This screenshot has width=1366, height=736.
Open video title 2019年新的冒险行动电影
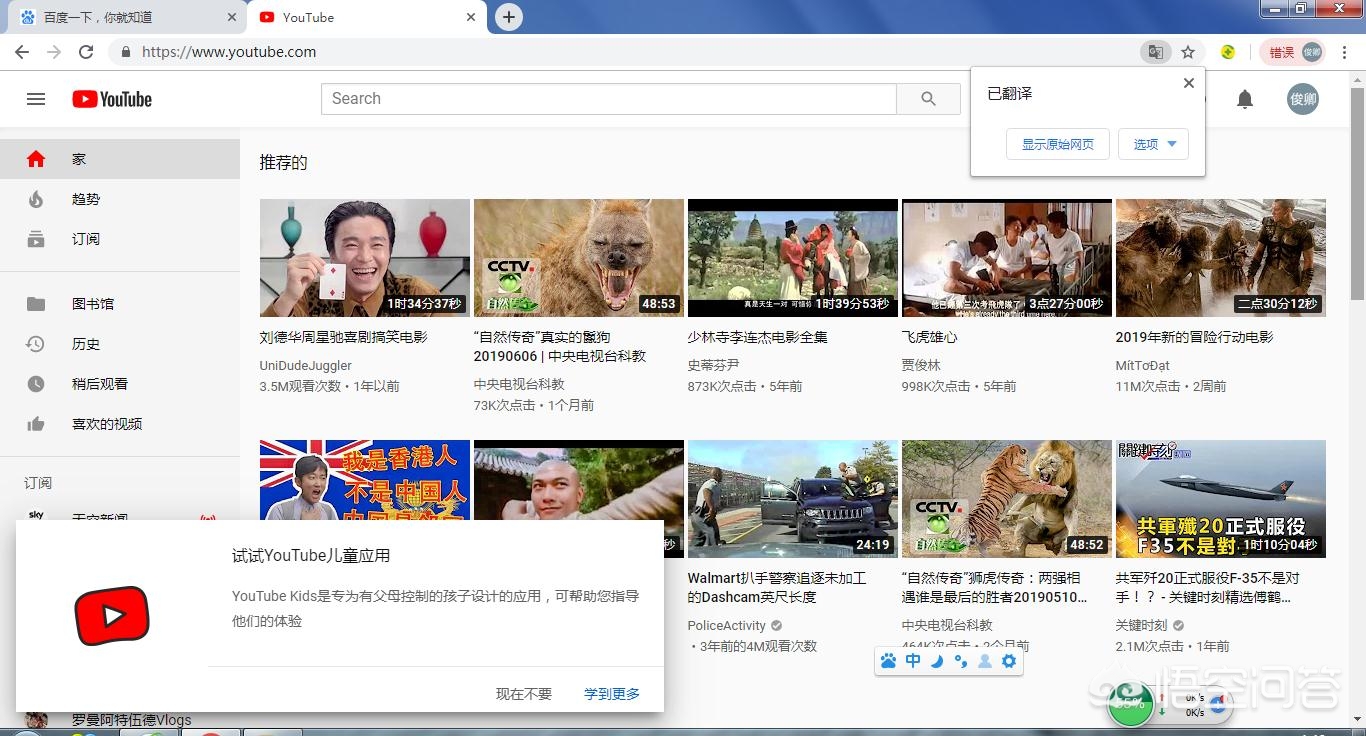pos(1195,337)
